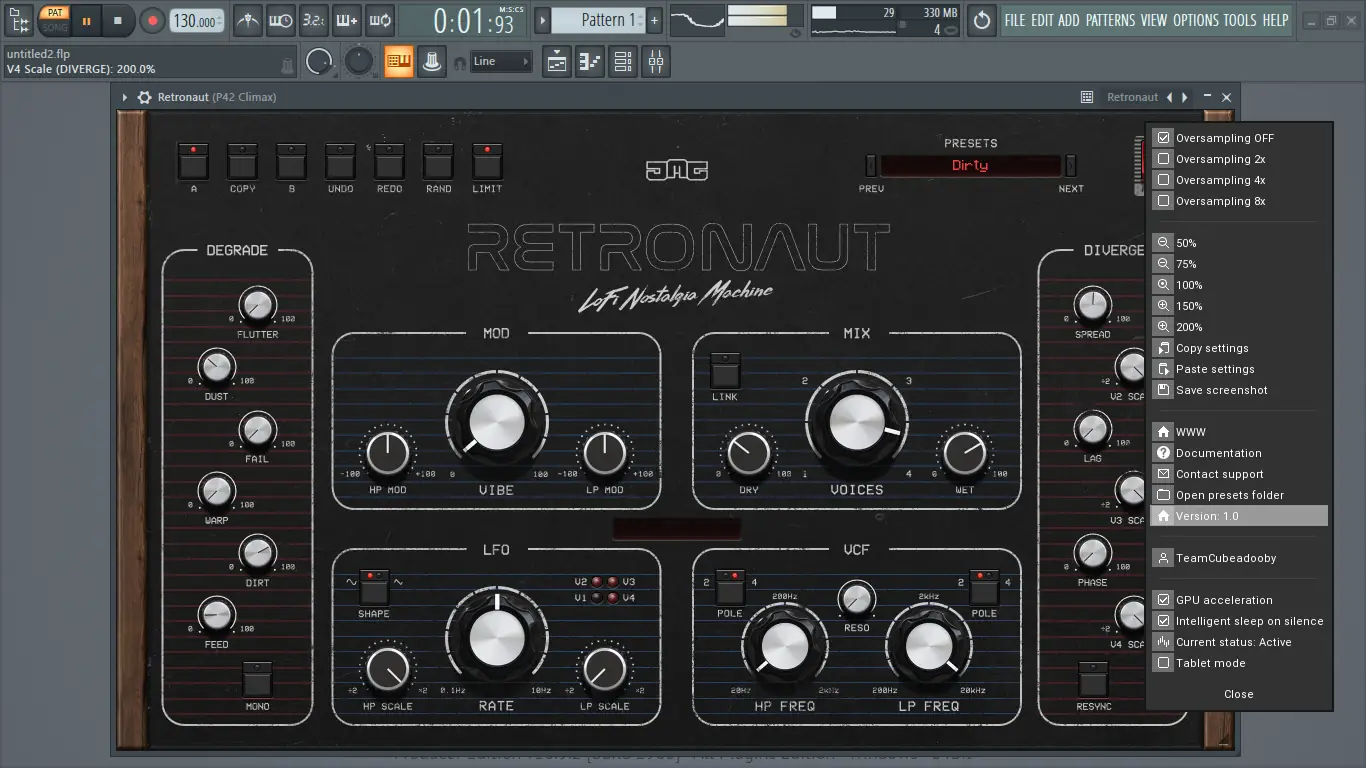Open the Playlist view icon

(x=557, y=62)
